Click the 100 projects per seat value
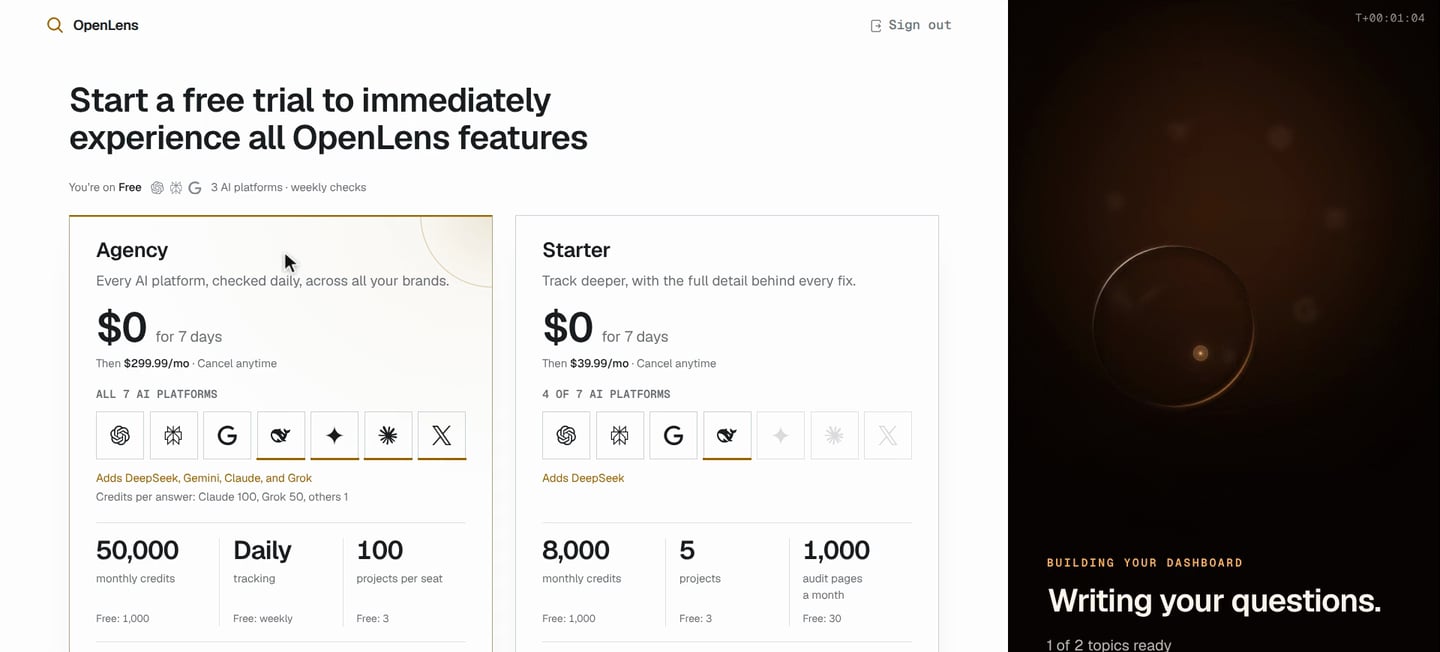Screen dimensions: 1440x652 tap(380, 550)
